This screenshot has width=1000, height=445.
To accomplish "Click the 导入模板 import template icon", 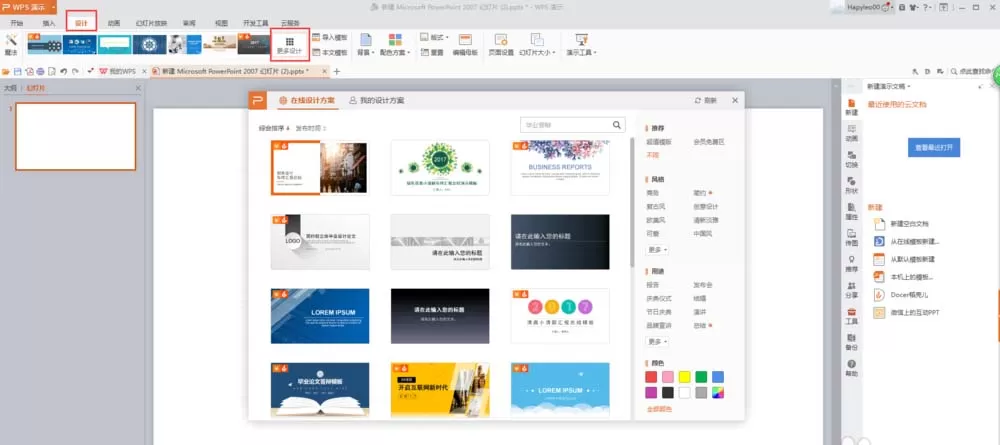I will coord(316,38).
